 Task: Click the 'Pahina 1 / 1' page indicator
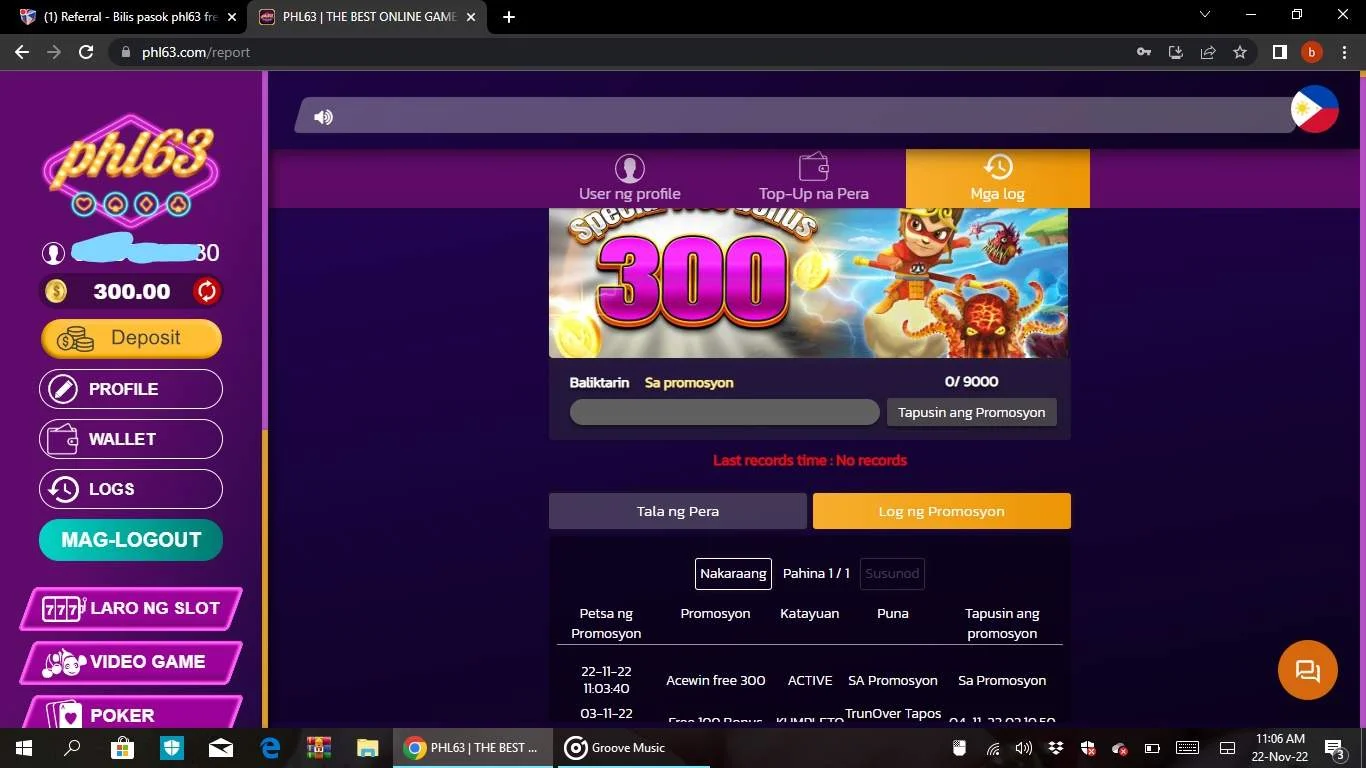[x=816, y=574]
